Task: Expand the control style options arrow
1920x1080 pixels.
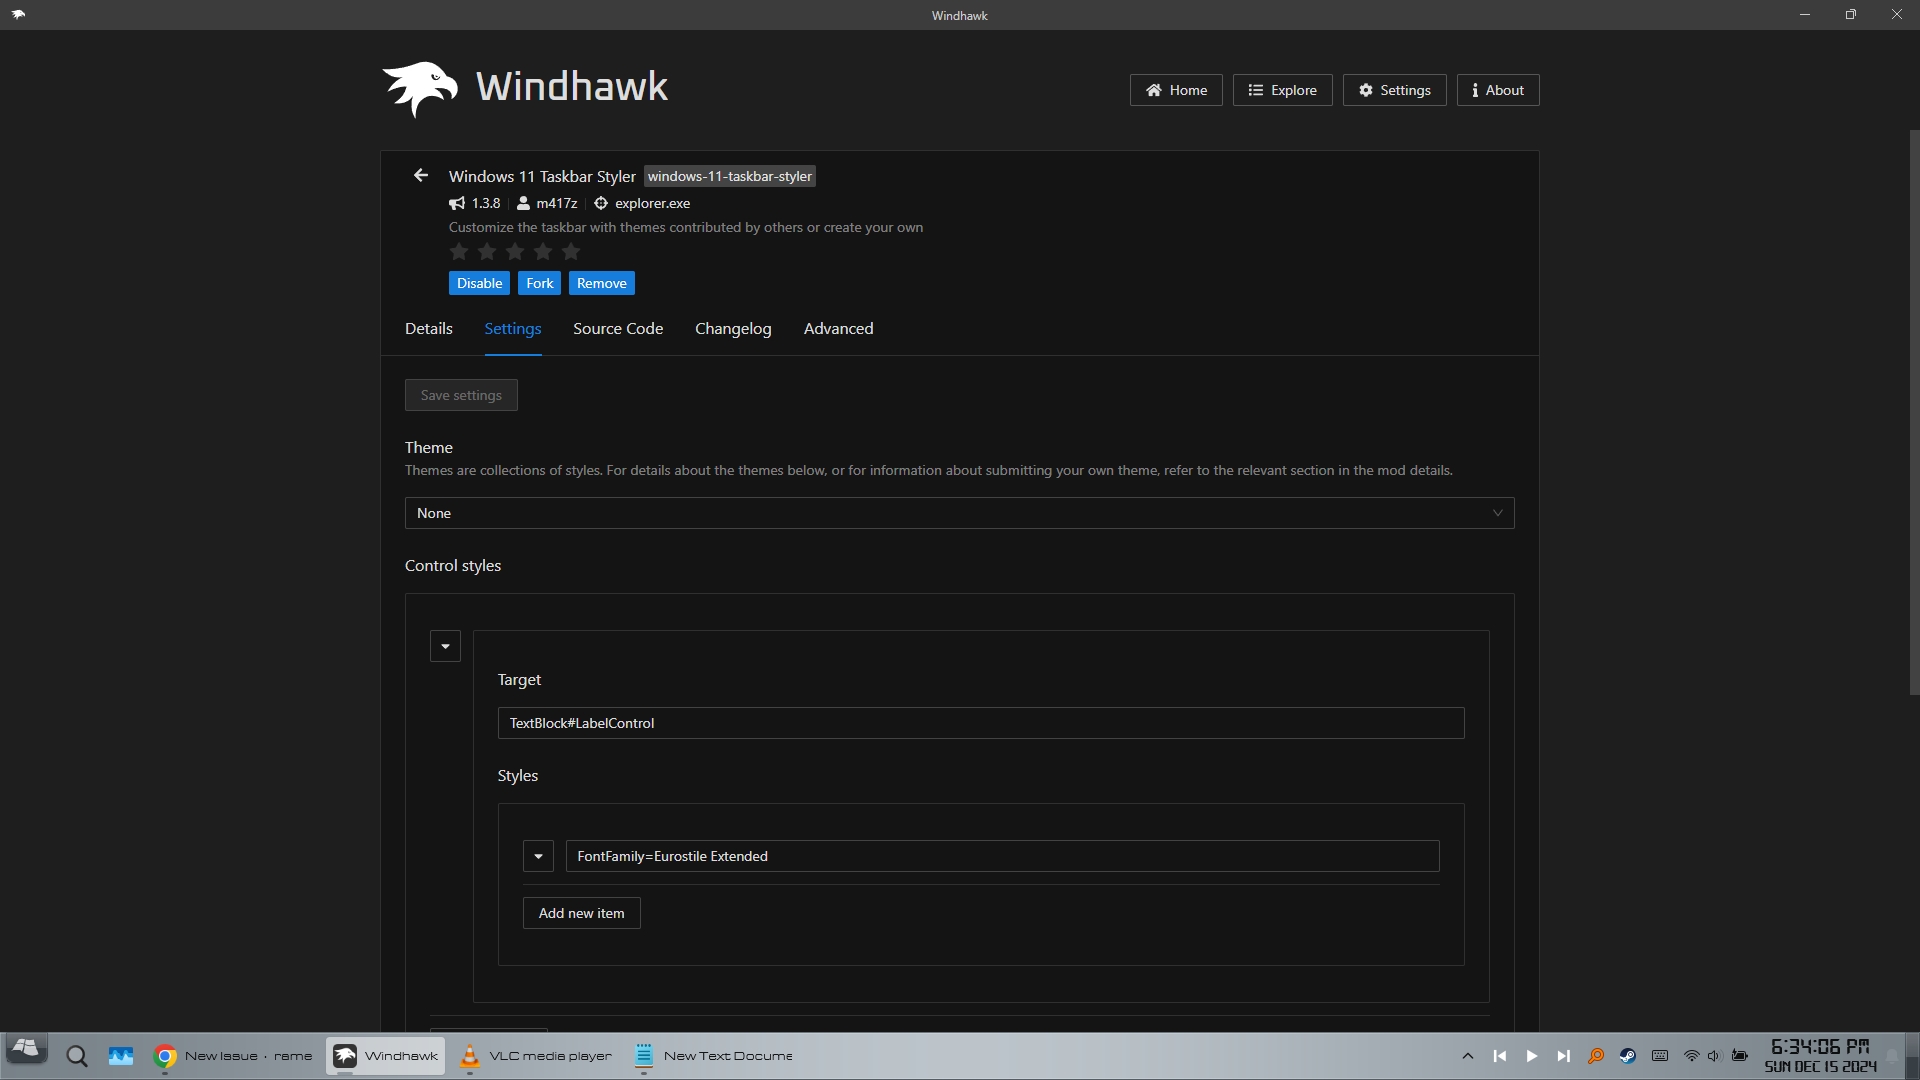Action: pyautogui.click(x=444, y=645)
